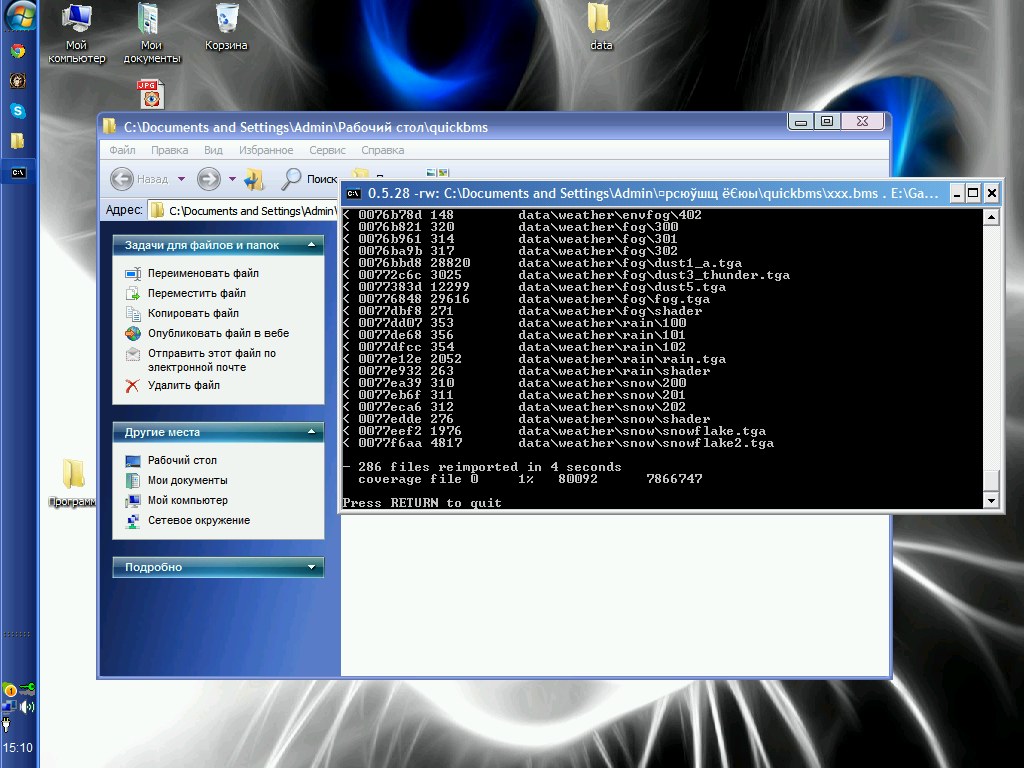Open the Программы folder on desktop
This screenshot has height=768, width=1024.
72,483
